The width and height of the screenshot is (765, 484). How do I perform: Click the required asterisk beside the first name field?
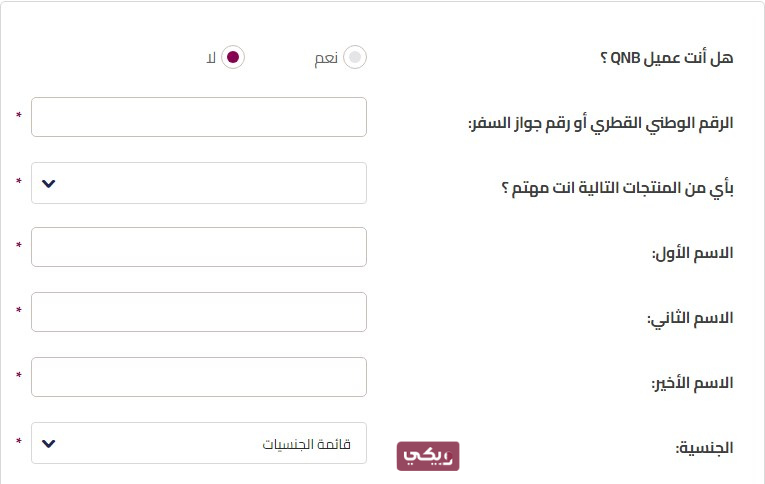coord(18,246)
